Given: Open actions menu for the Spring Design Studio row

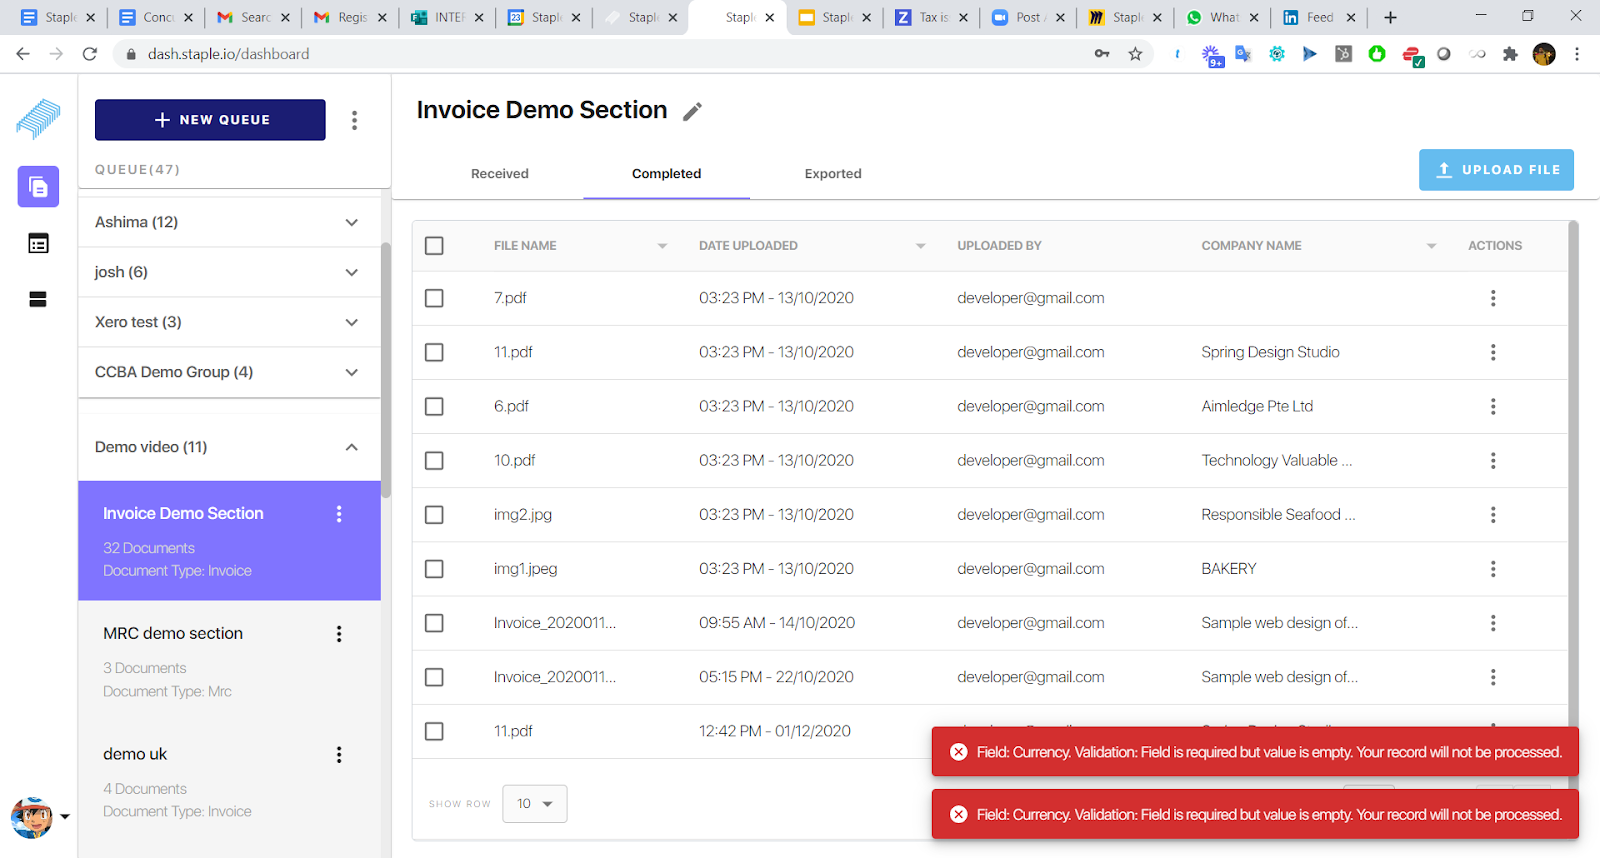Looking at the screenshot, I should [x=1493, y=352].
